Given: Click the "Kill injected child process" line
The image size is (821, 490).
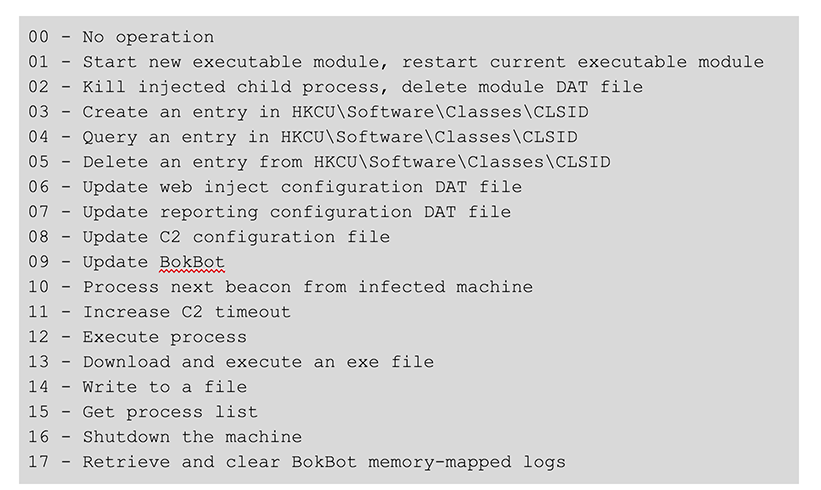Looking at the screenshot, I should [x=335, y=87].
